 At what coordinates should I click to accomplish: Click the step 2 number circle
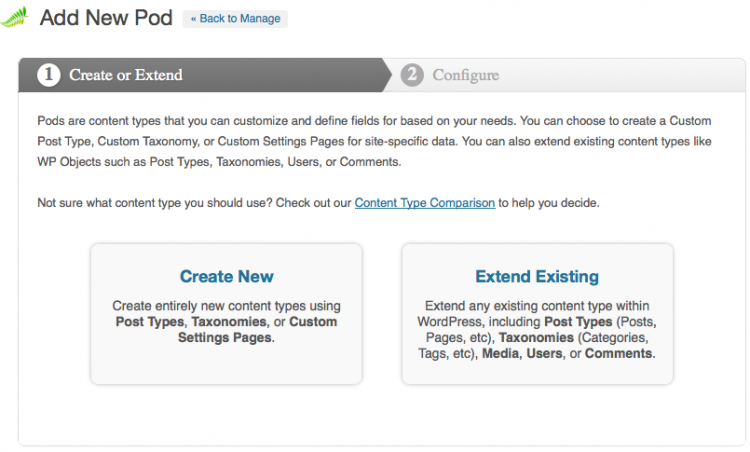coord(412,75)
